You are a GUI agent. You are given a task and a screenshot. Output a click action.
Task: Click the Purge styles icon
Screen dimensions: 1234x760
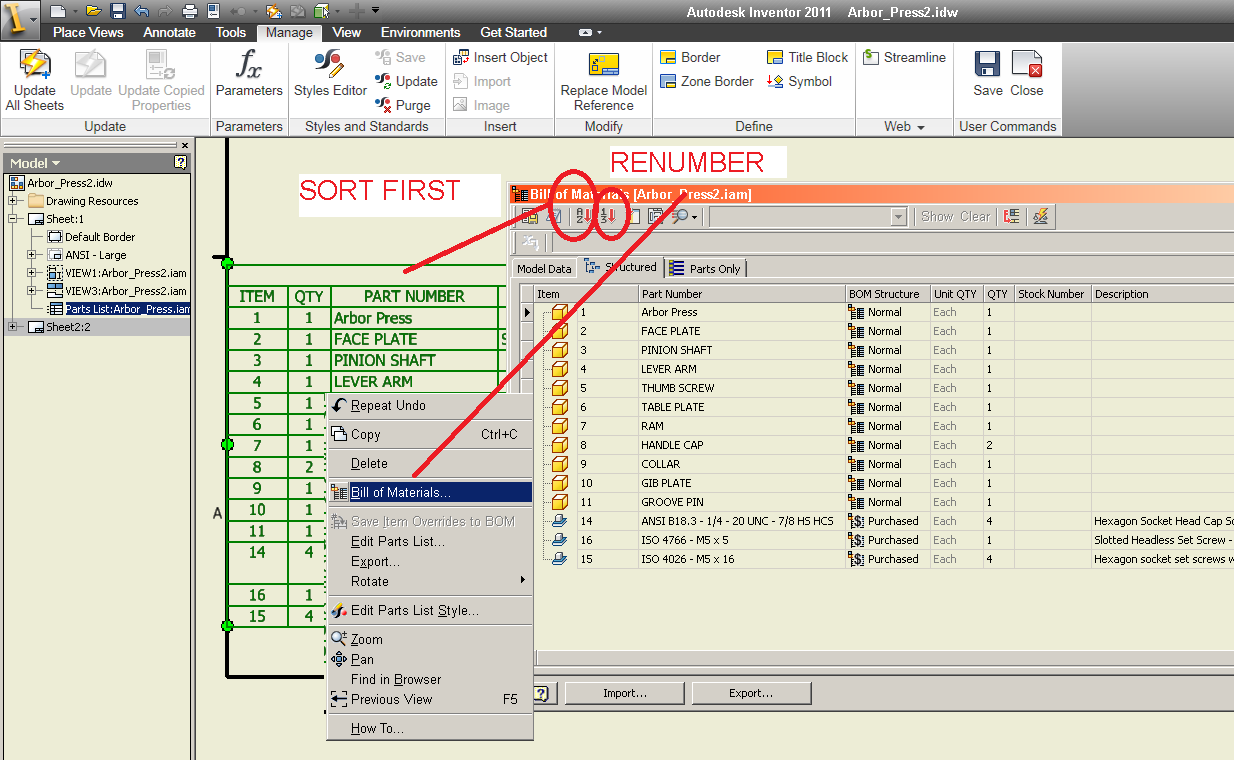383,105
